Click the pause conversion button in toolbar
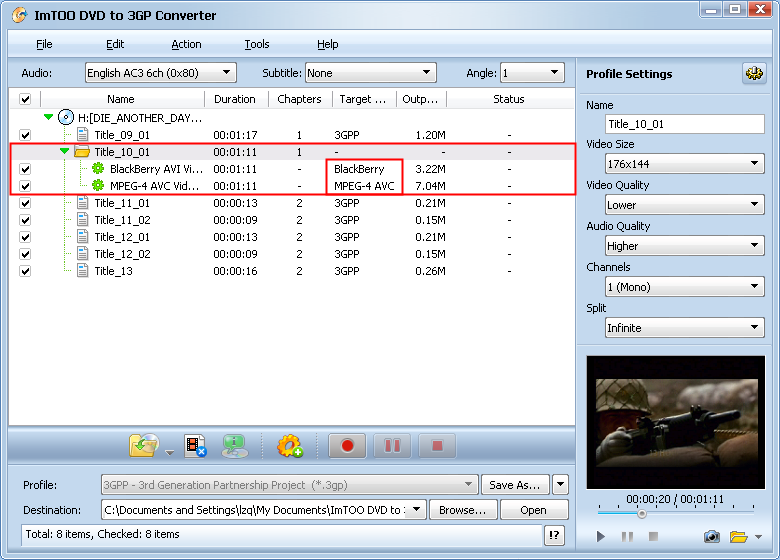This screenshot has width=780, height=560. [392, 446]
